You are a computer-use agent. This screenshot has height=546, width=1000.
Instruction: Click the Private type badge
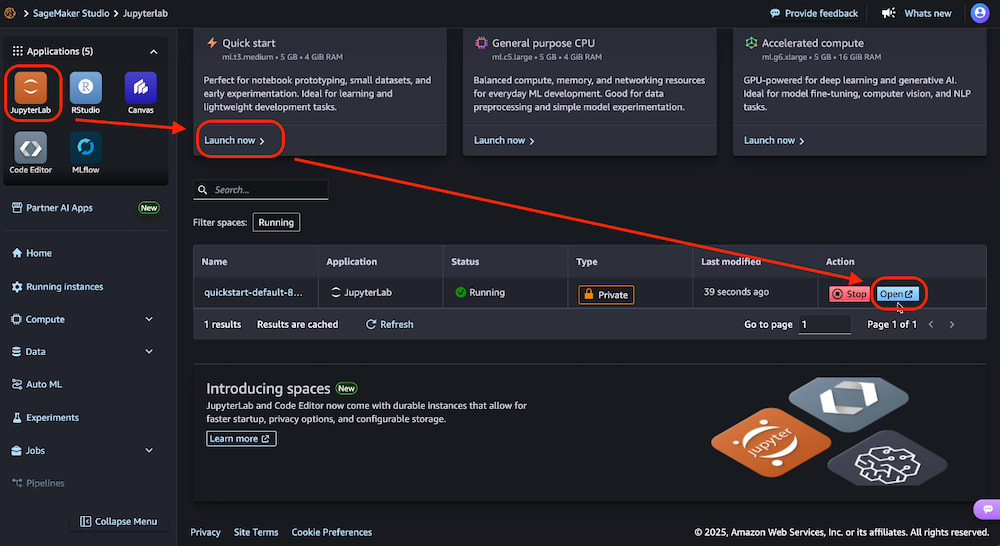click(606, 295)
